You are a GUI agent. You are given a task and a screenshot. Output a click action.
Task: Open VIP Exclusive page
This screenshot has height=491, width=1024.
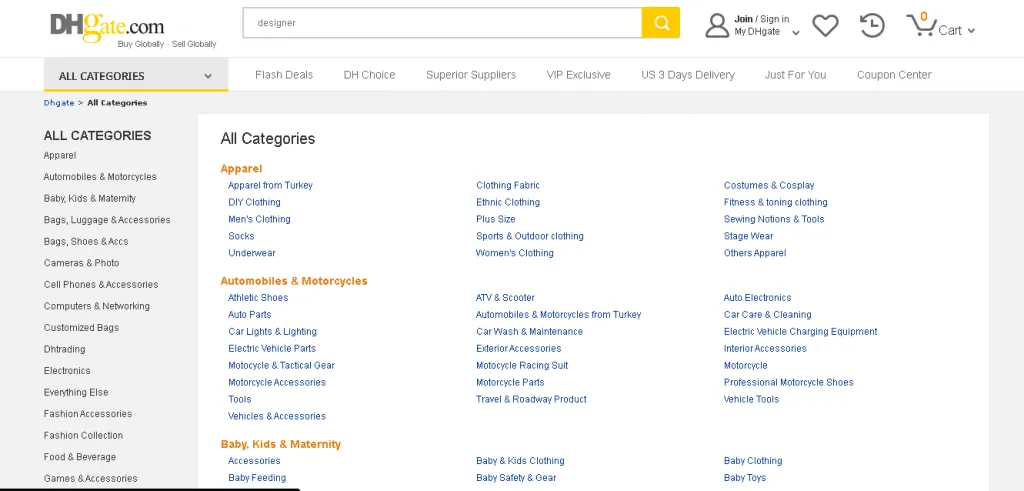point(579,75)
